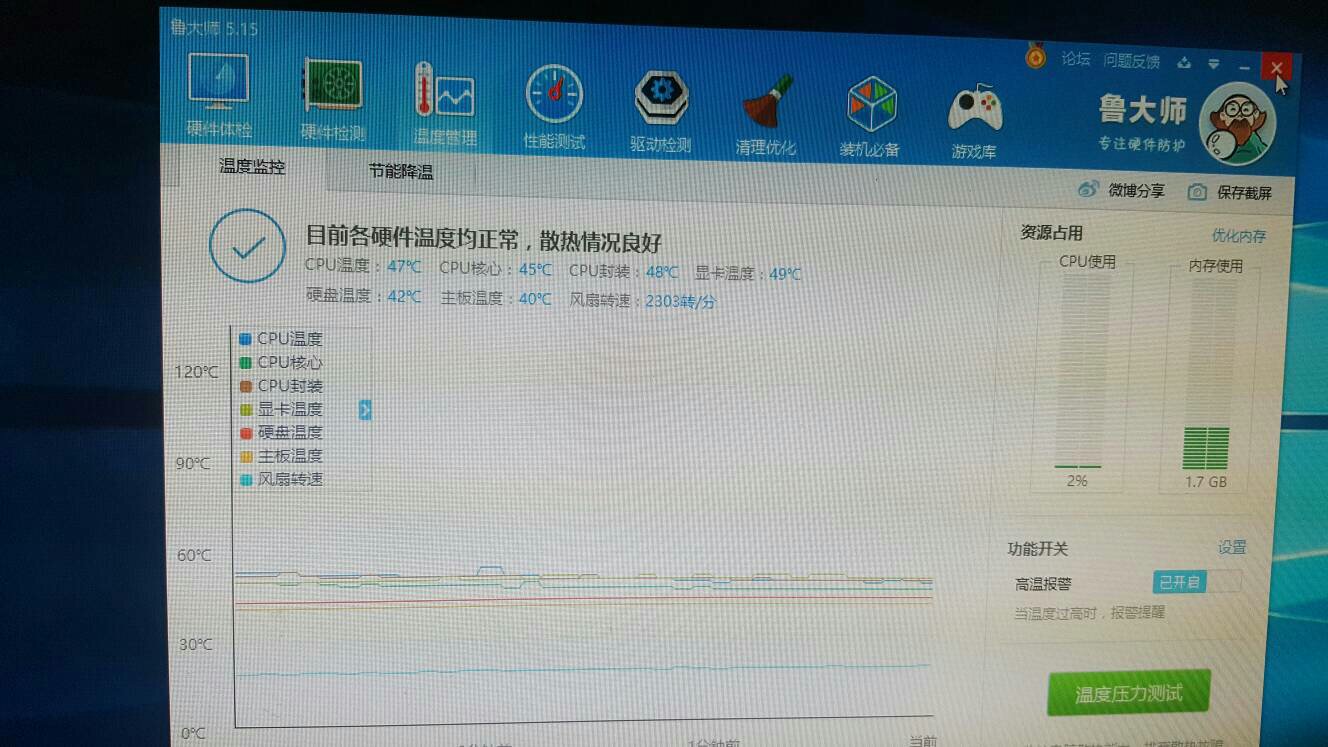
Task: Click the 清理优化 broom icon
Action: (767, 103)
